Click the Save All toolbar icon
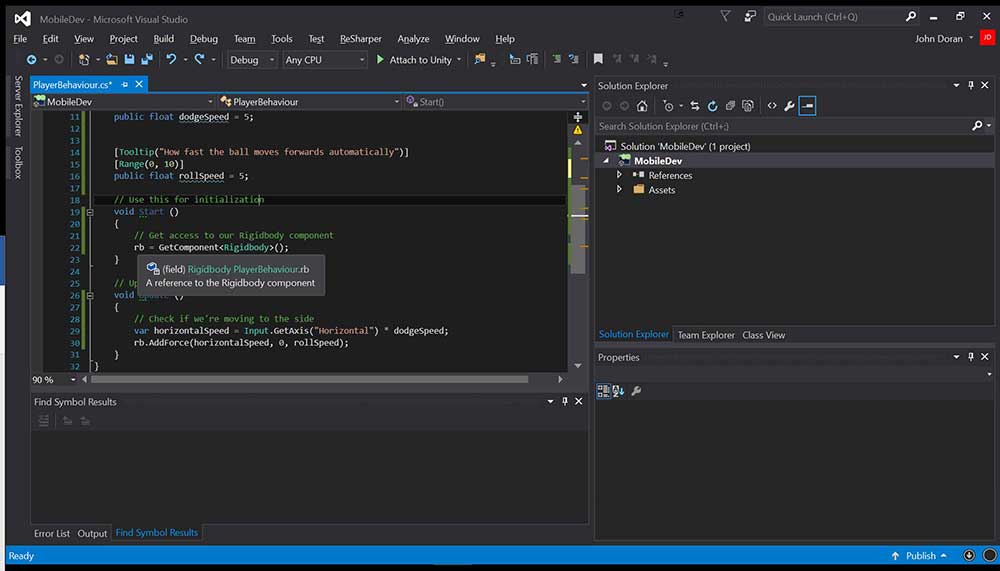 coord(146,60)
